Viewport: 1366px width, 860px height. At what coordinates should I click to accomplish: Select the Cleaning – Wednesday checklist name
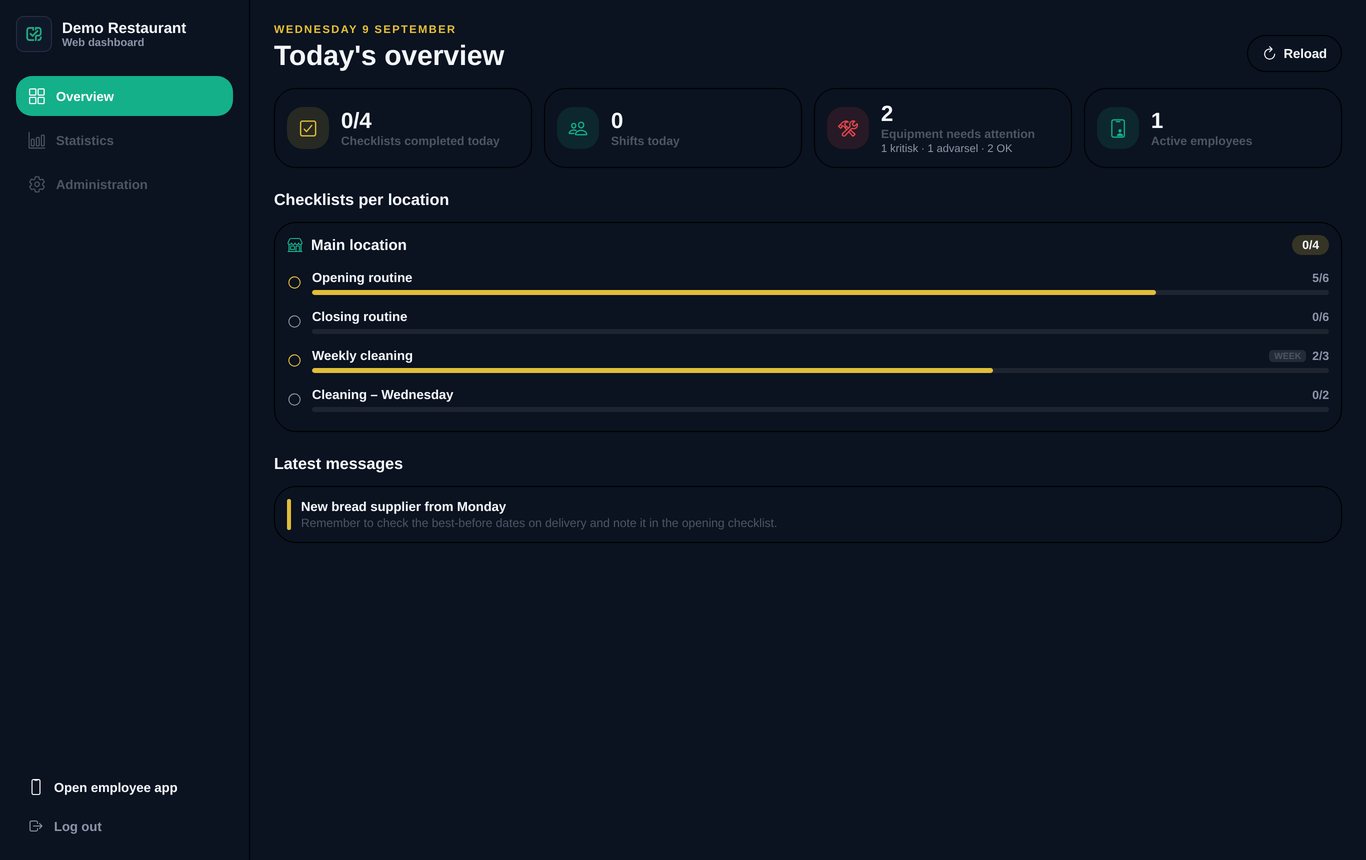click(382, 395)
